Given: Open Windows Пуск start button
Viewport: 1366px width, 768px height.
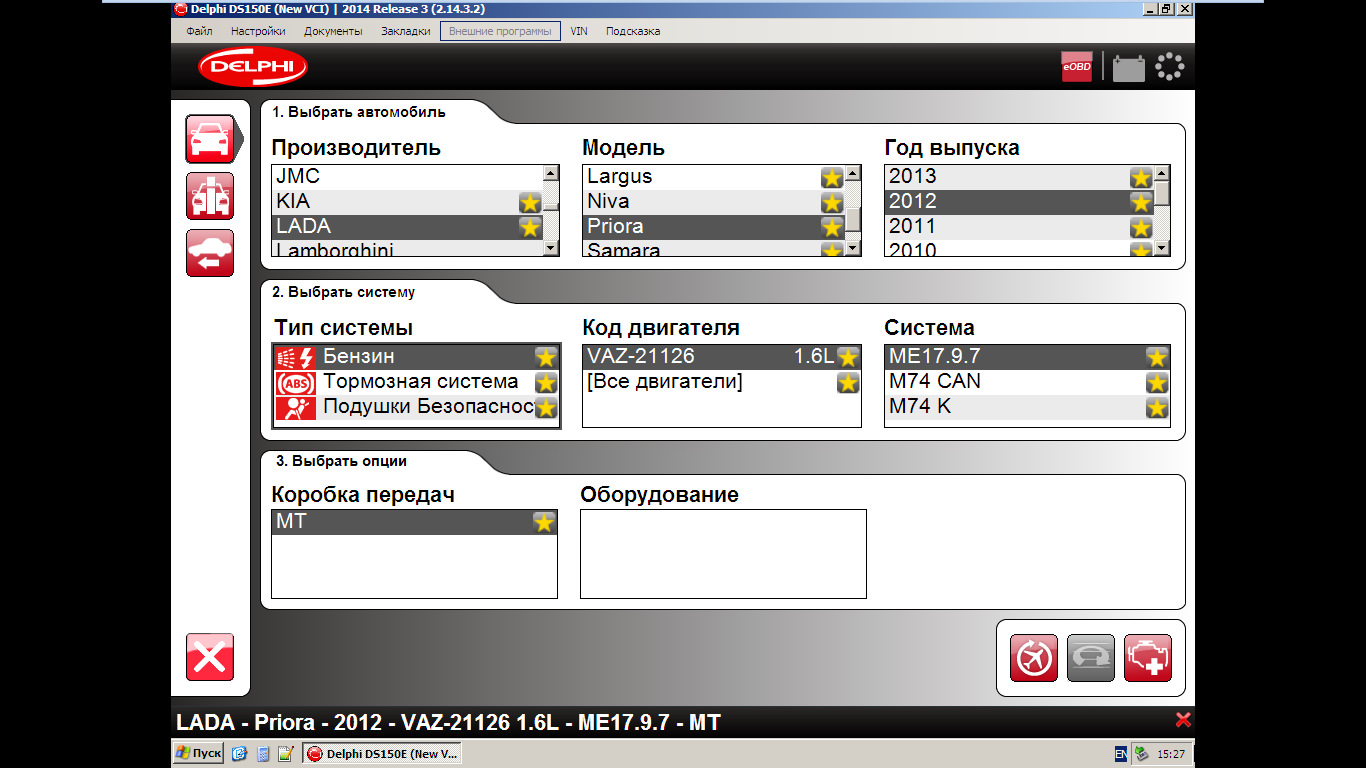Looking at the screenshot, I should click(x=198, y=753).
